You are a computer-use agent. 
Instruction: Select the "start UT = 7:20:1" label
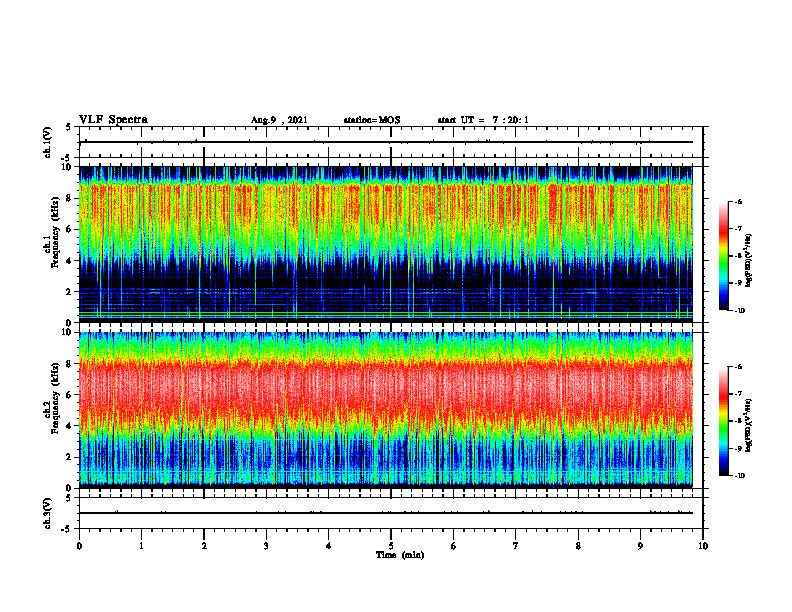[x=483, y=120]
